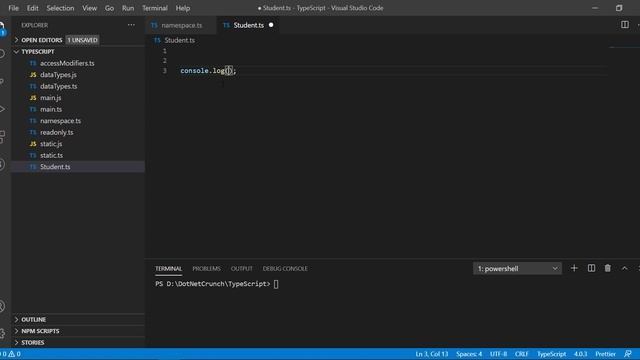Open the Terminal menu
Image resolution: width=640 pixels, height=360 pixels.
click(155, 8)
